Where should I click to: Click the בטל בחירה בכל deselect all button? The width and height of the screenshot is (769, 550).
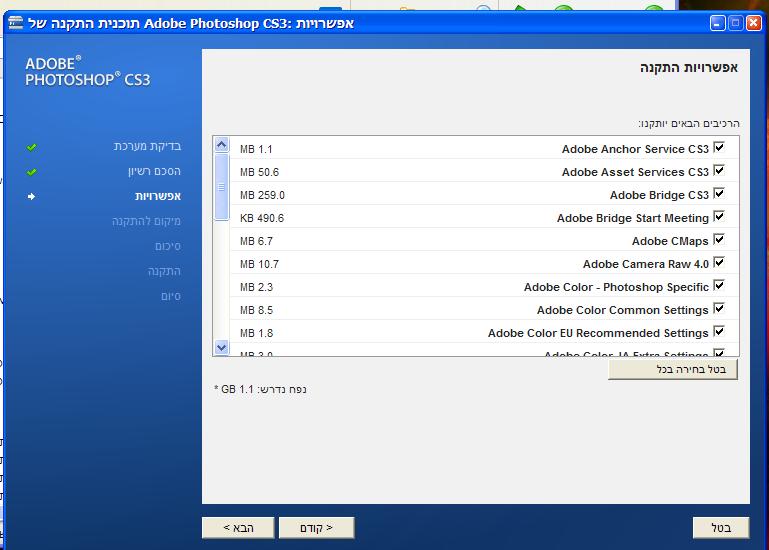(673, 369)
